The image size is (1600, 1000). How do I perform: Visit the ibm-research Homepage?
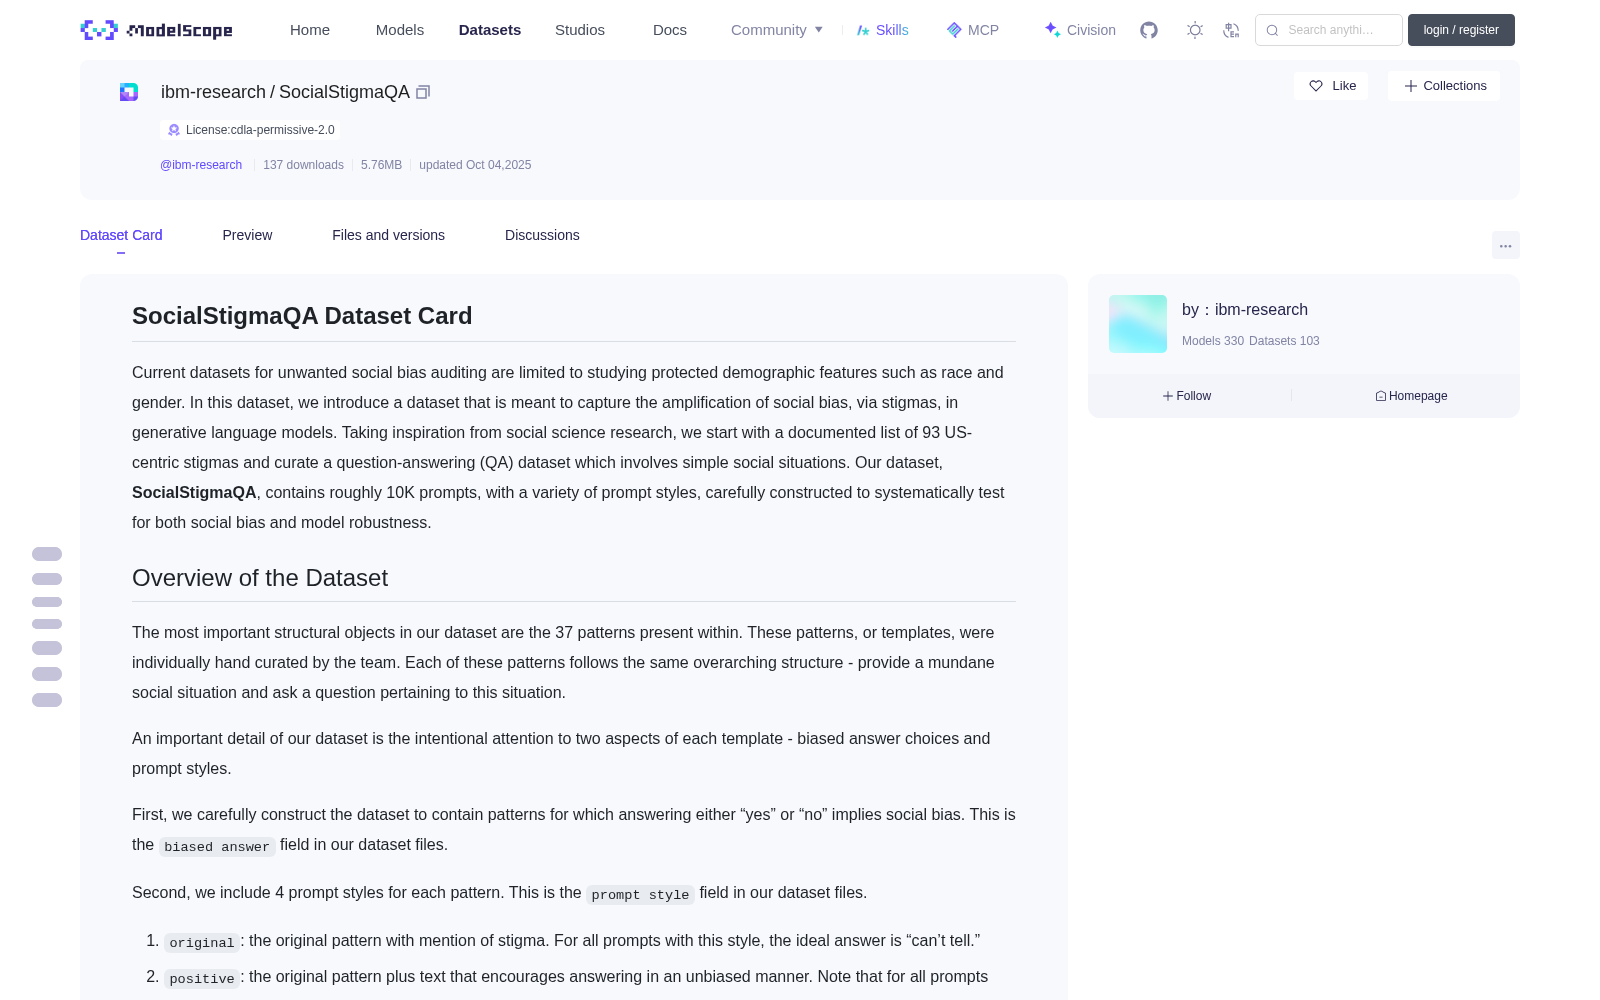(1411, 396)
